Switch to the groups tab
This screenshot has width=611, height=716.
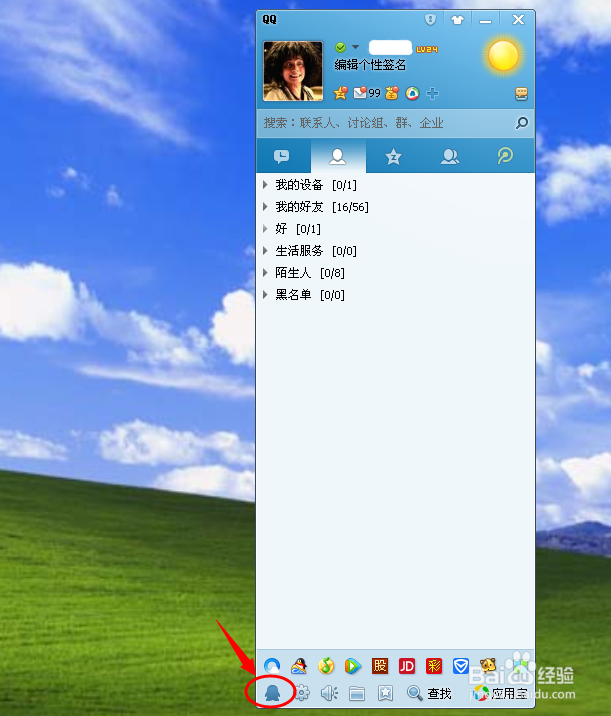click(449, 157)
